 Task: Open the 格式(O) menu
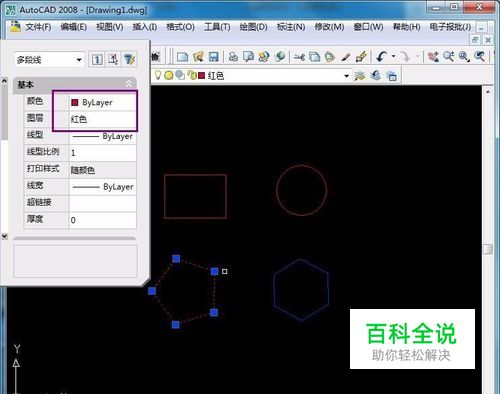(180, 27)
